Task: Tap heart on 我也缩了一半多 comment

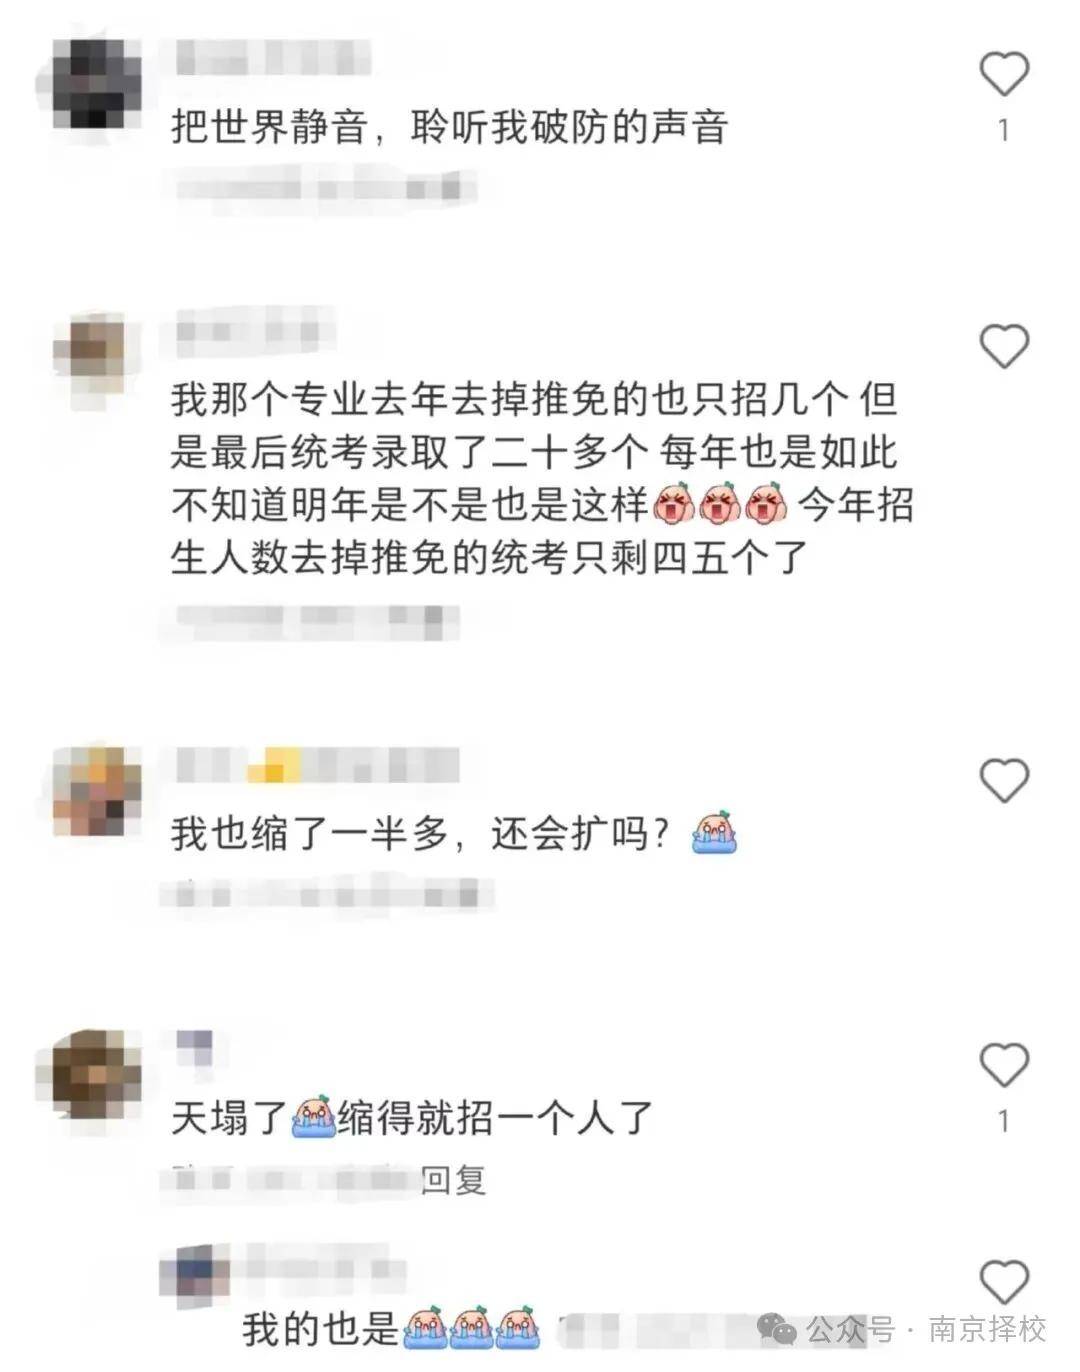Action: 1003,780
